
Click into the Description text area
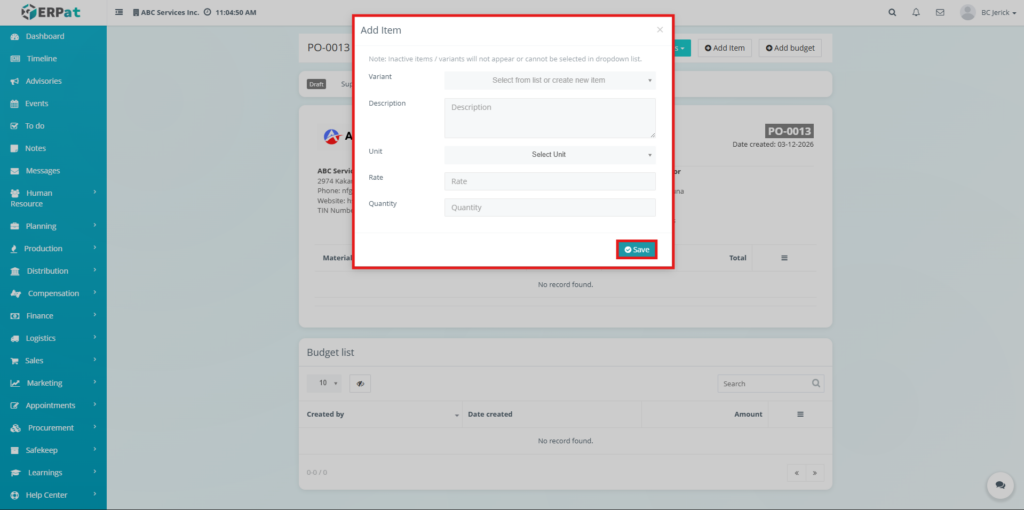(549, 117)
